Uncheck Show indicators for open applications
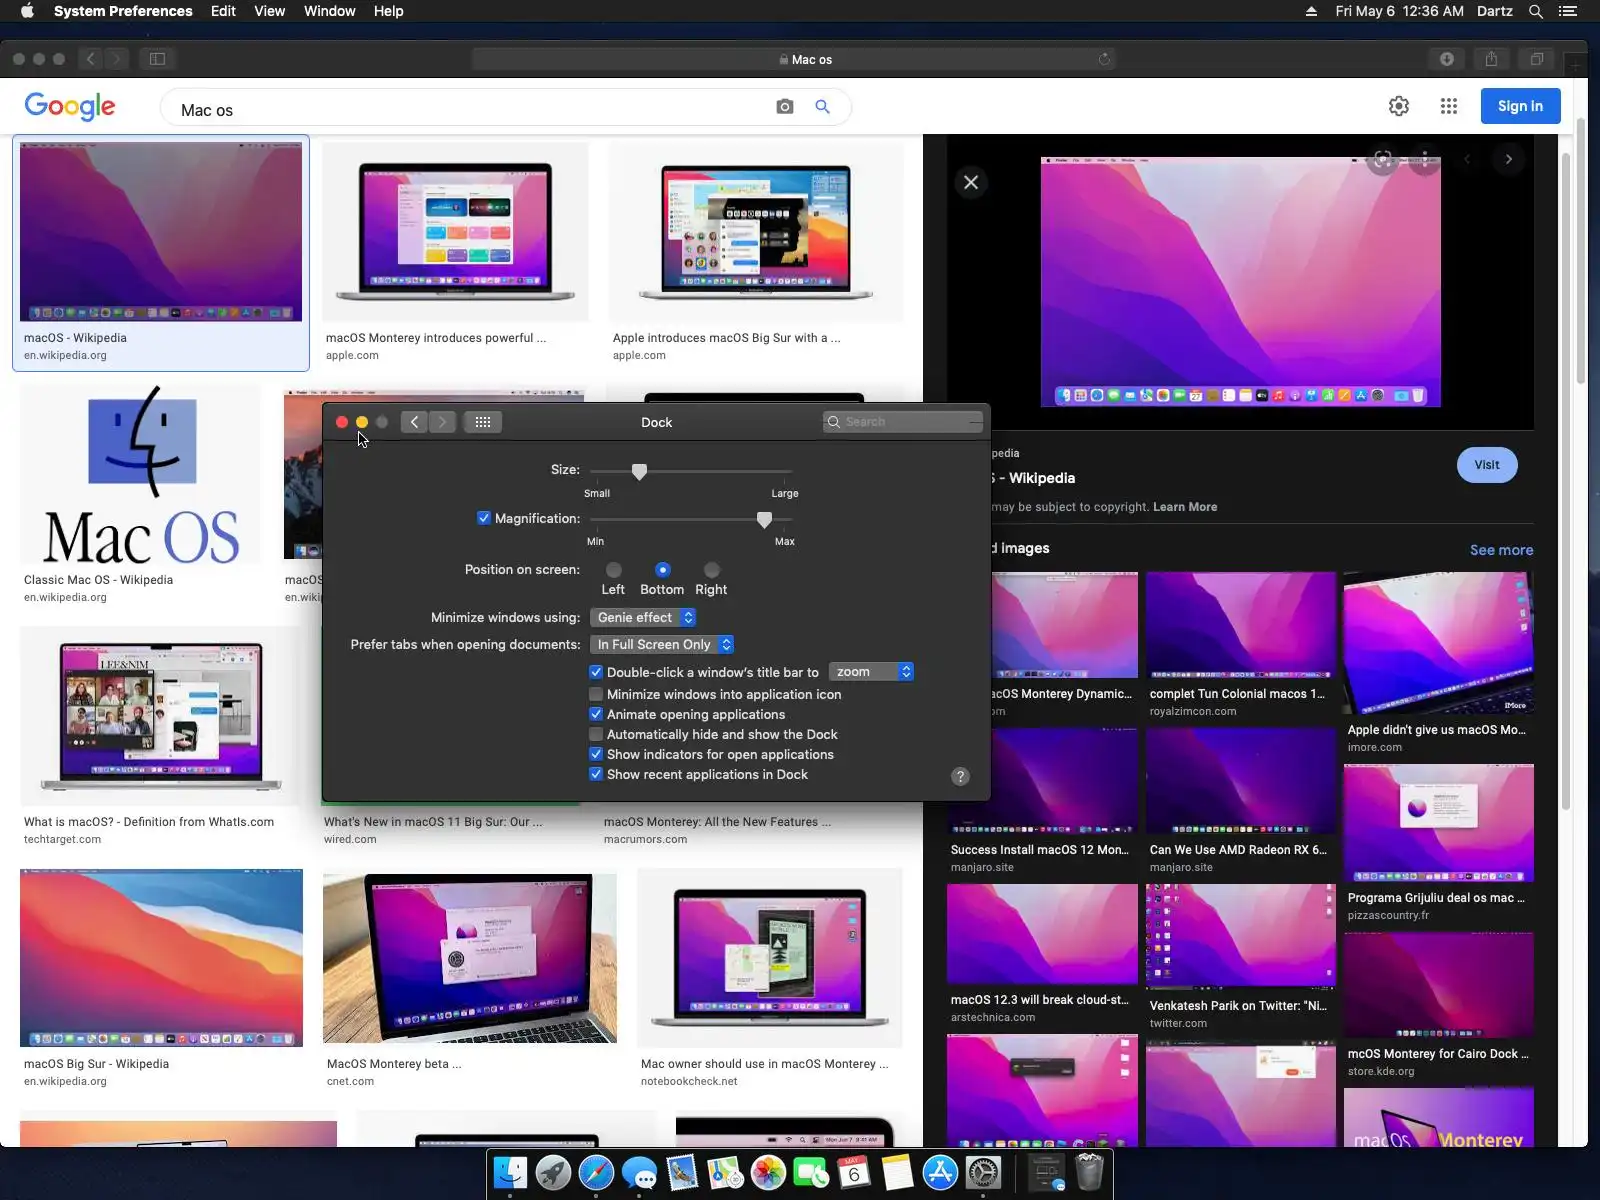The image size is (1600, 1200). (596, 754)
